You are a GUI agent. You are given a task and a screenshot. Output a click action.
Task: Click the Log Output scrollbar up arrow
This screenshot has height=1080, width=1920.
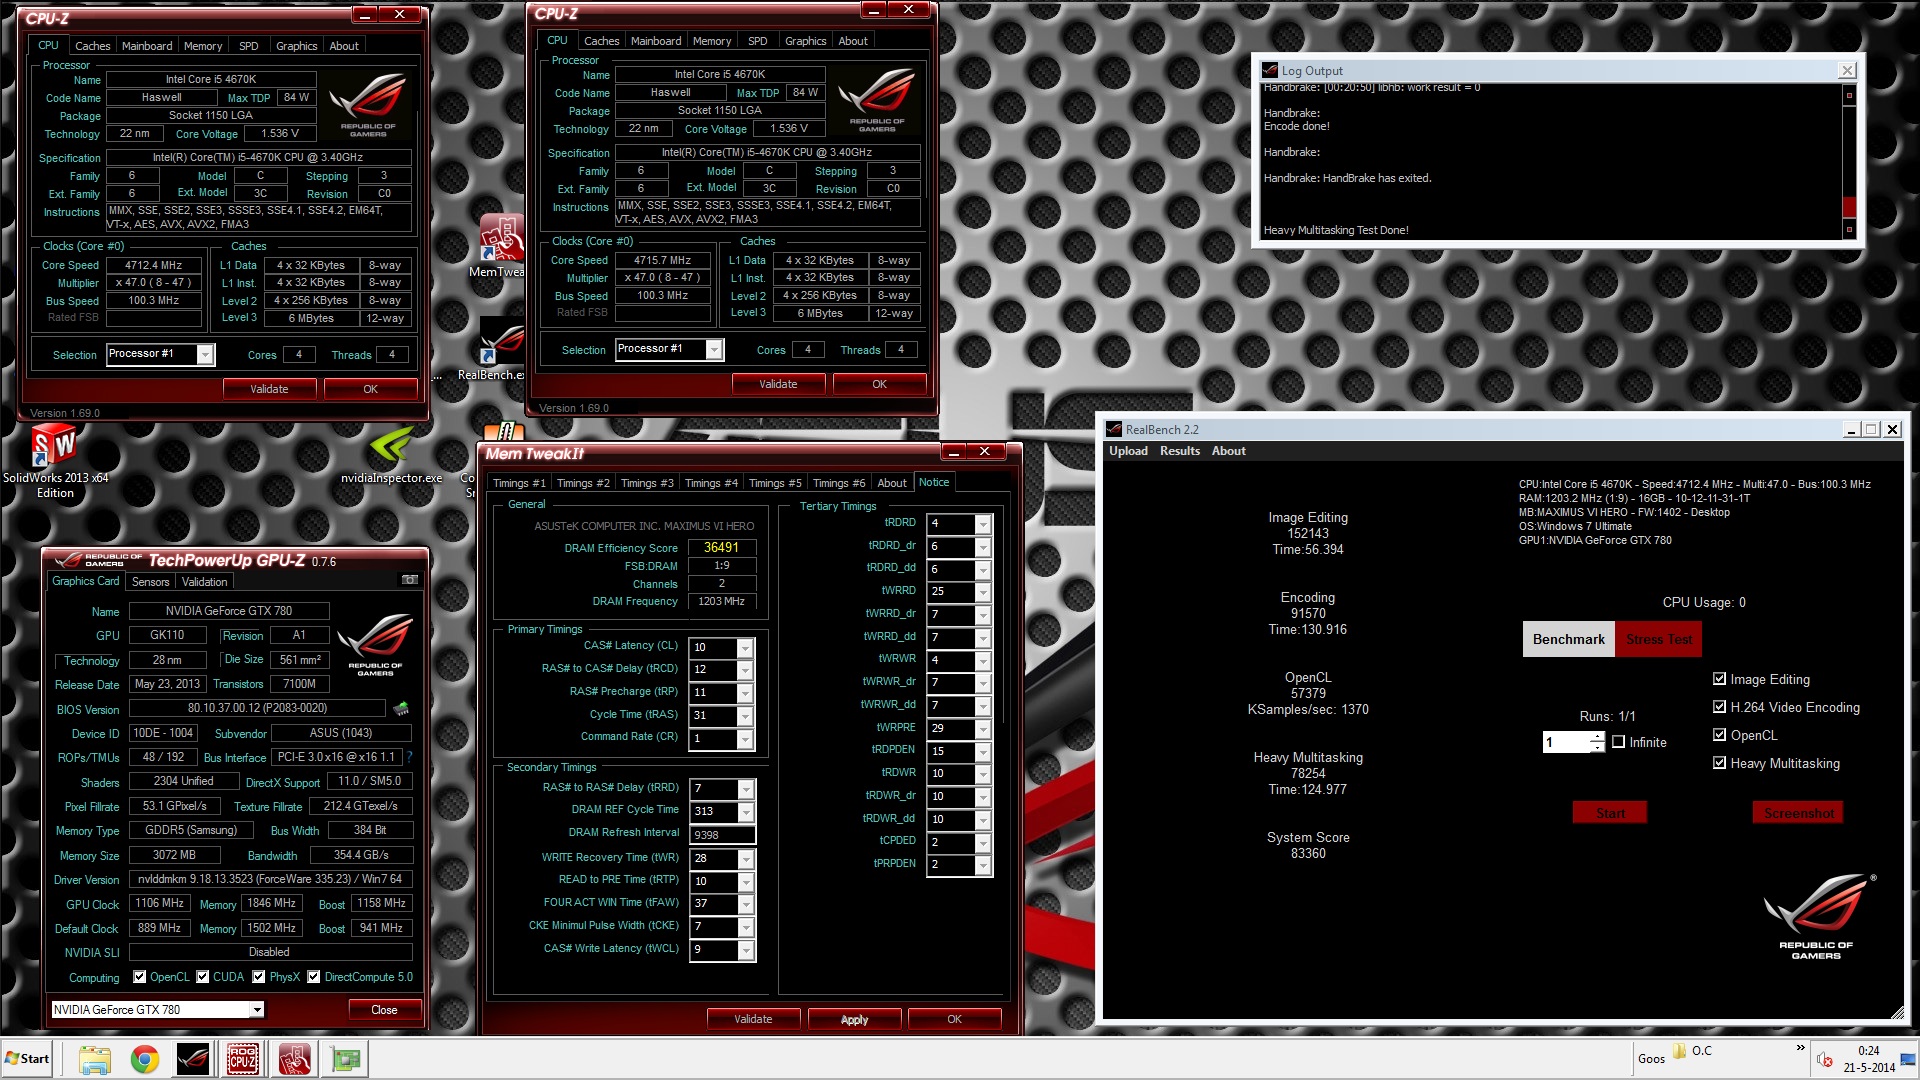click(x=1849, y=95)
